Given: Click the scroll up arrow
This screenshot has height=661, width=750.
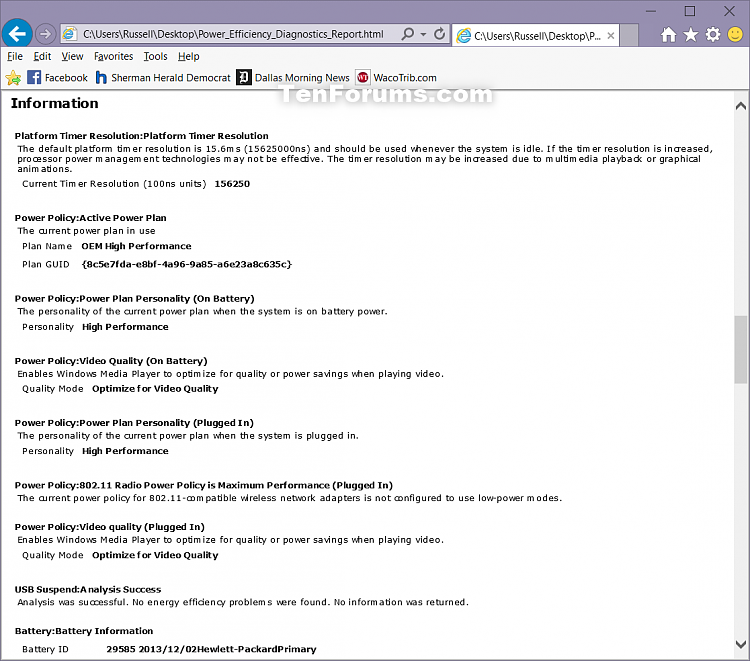Looking at the screenshot, I should [740, 106].
